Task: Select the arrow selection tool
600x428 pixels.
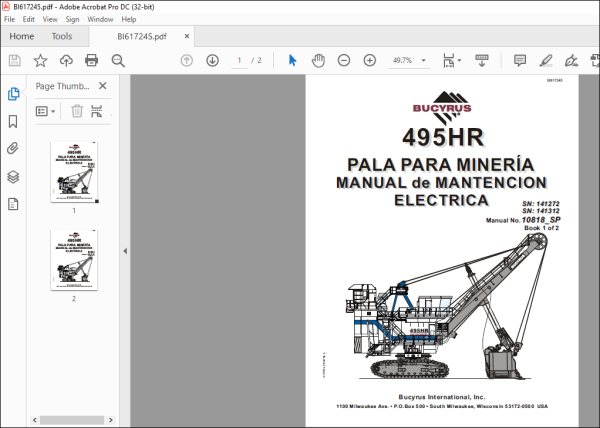Action: (293, 60)
